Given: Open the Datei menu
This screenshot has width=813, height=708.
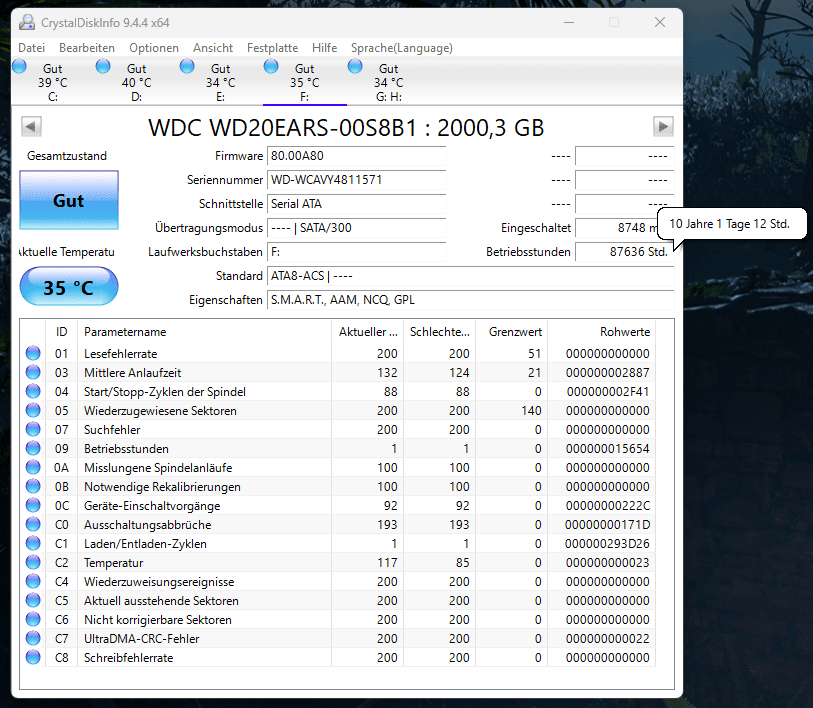Looking at the screenshot, I should pos(32,48).
